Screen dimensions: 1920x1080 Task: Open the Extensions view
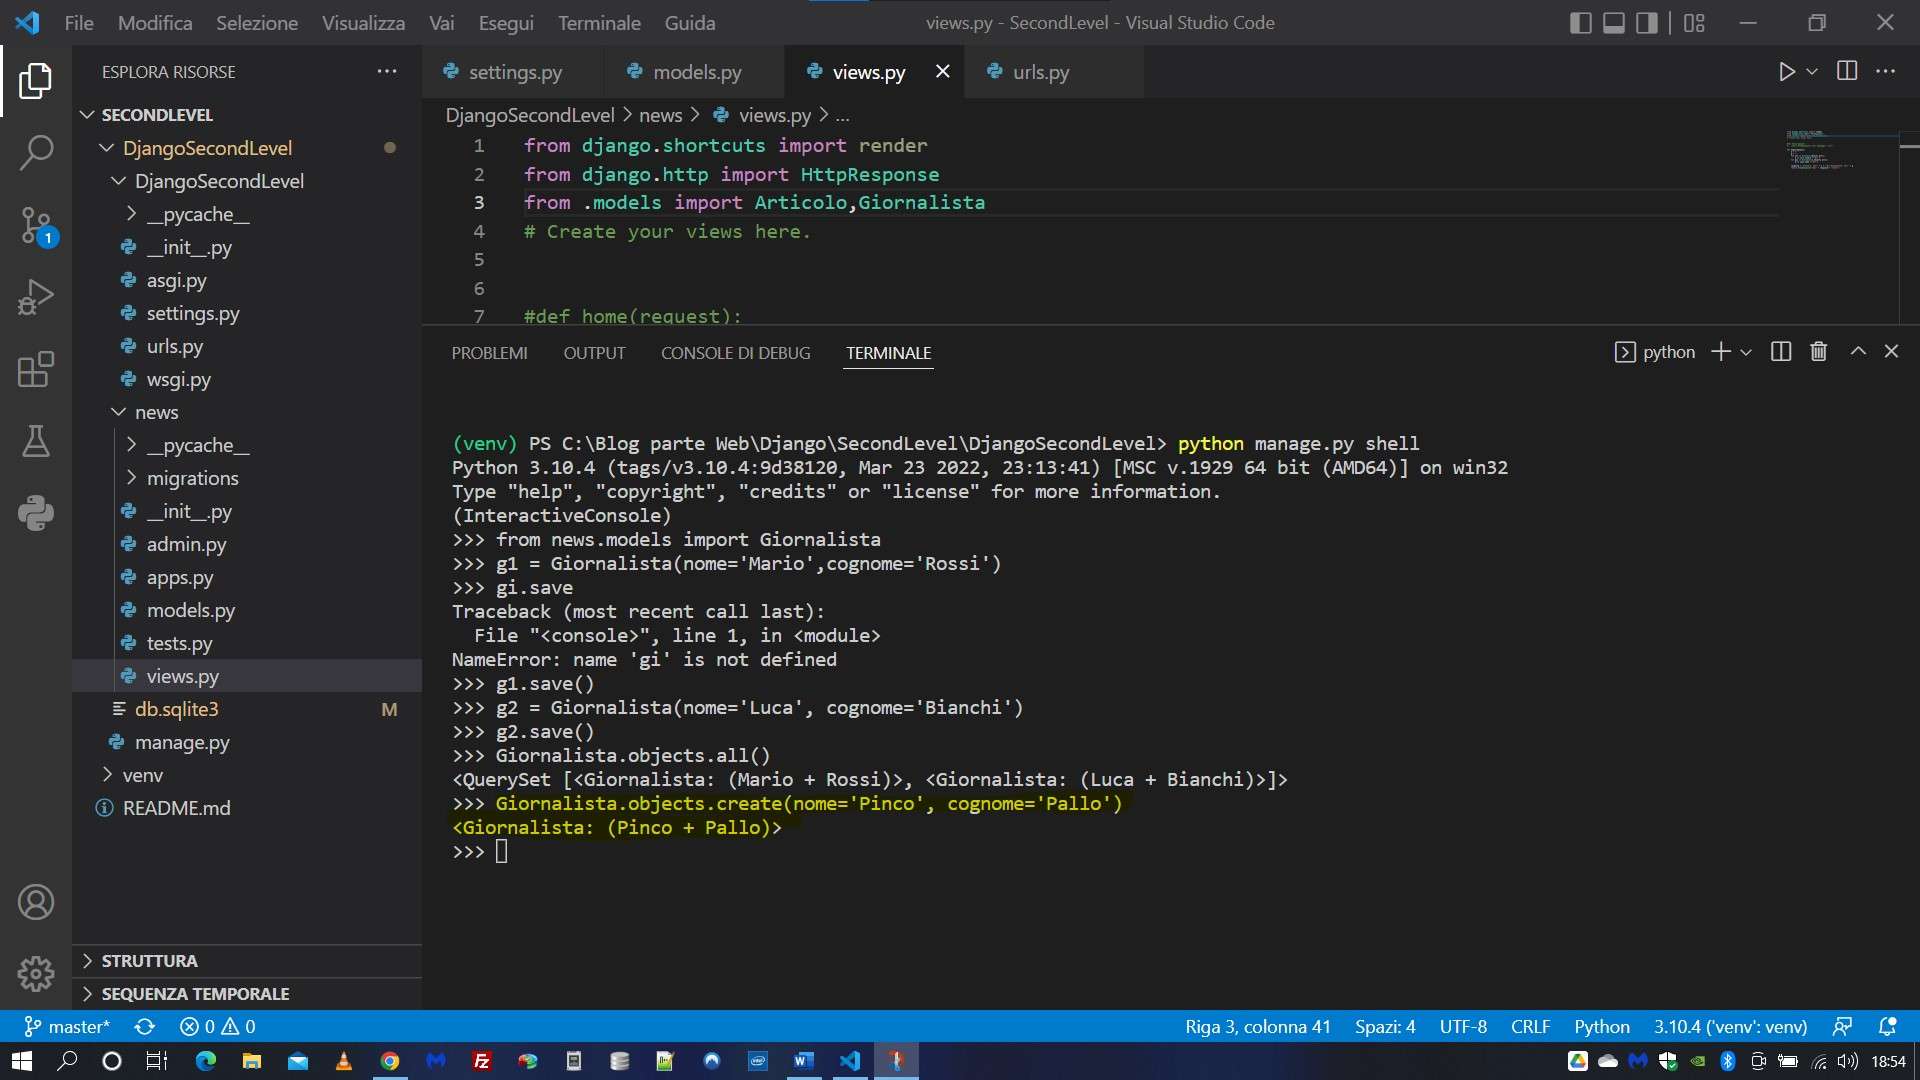tap(36, 369)
